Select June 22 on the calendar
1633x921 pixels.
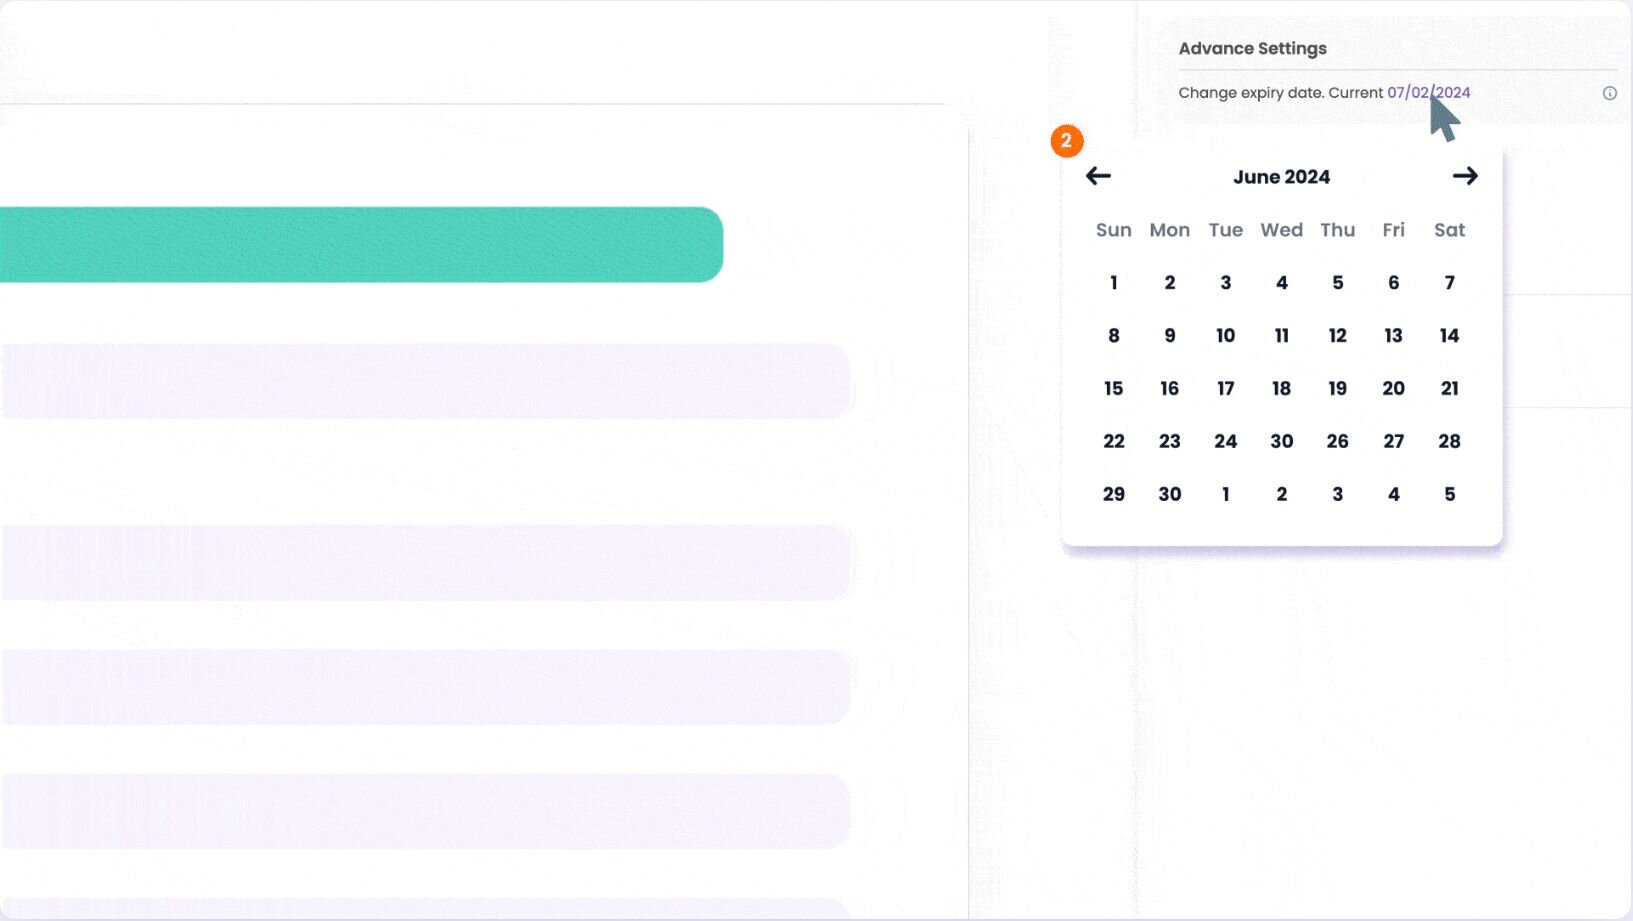tap(1113, 441)
